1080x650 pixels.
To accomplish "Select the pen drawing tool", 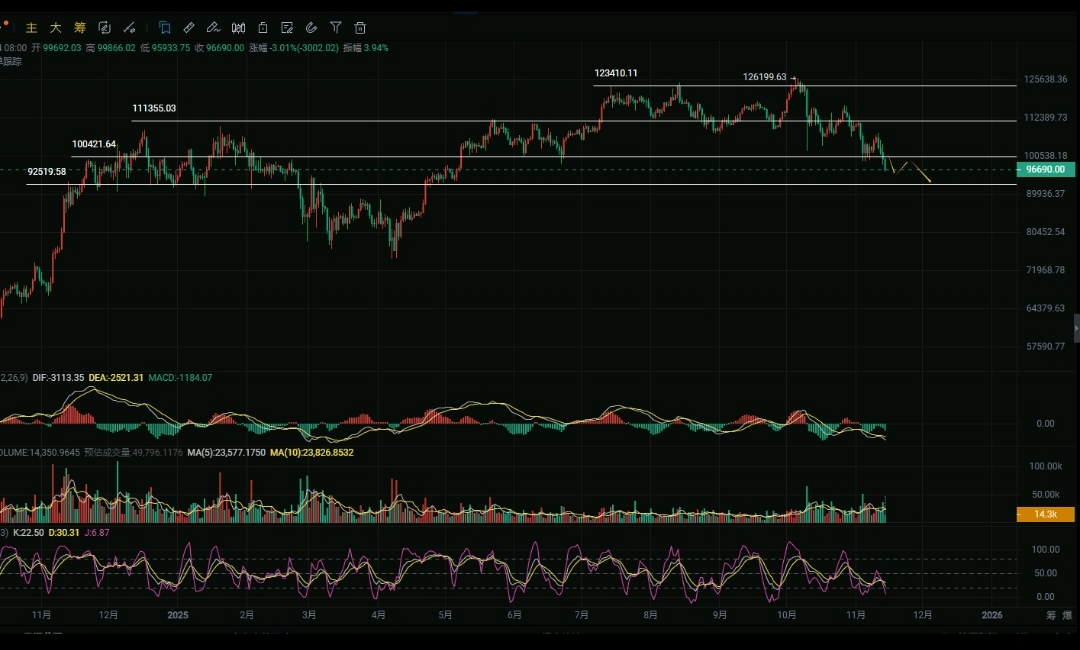I will pyautogui.click(x=213, y=28).
